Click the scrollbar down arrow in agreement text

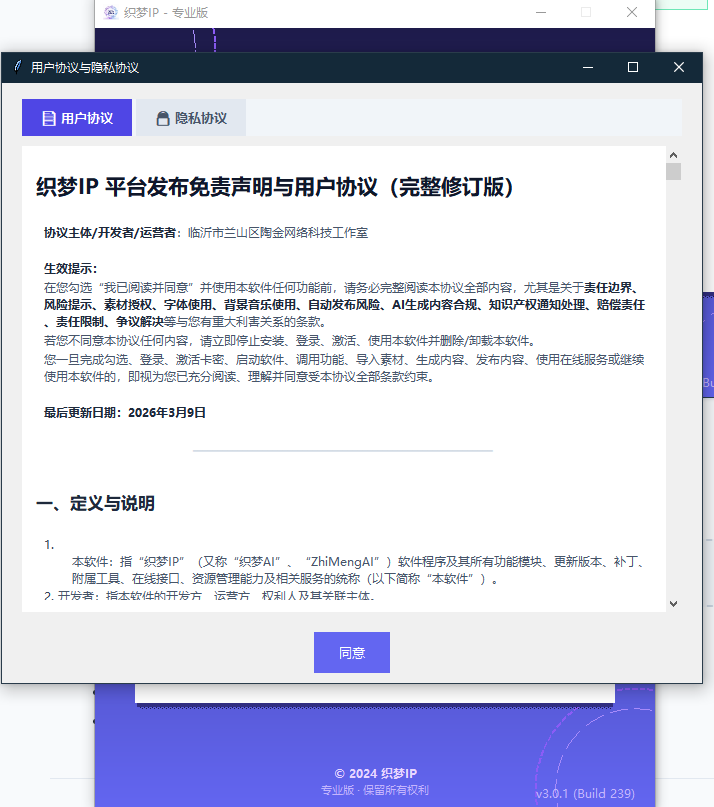673,604
